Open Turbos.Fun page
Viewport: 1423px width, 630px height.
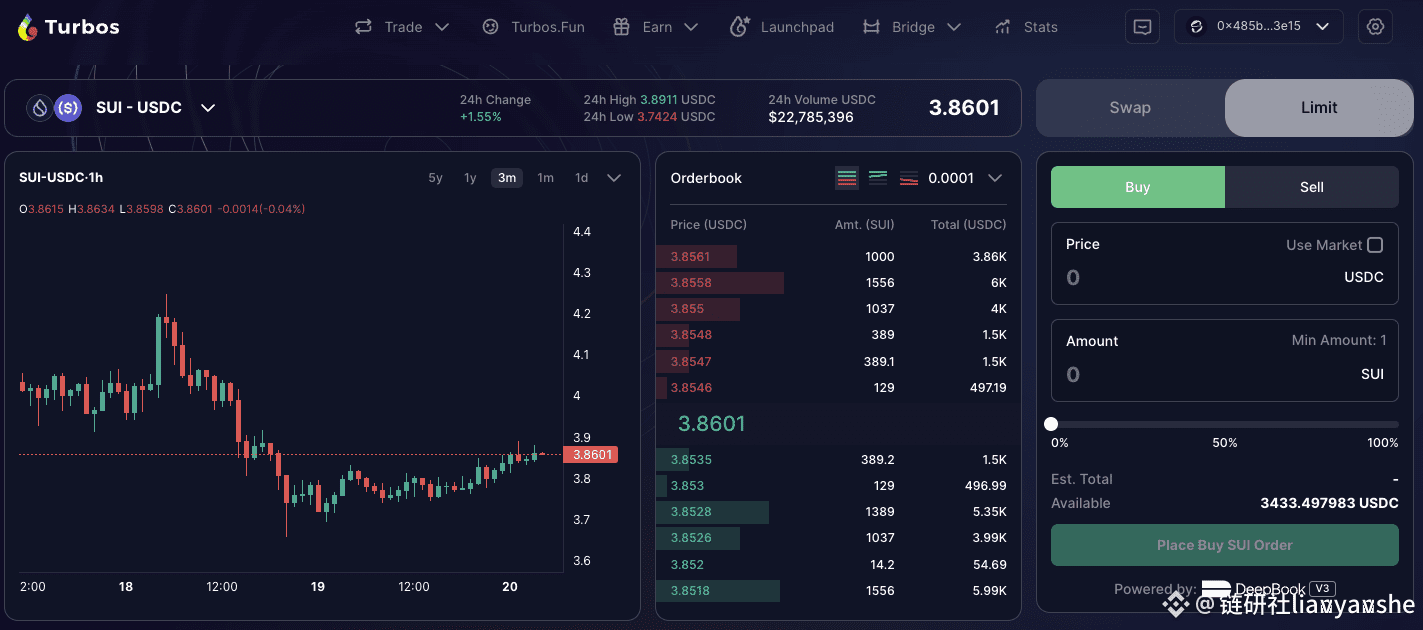tap(548, 27)
